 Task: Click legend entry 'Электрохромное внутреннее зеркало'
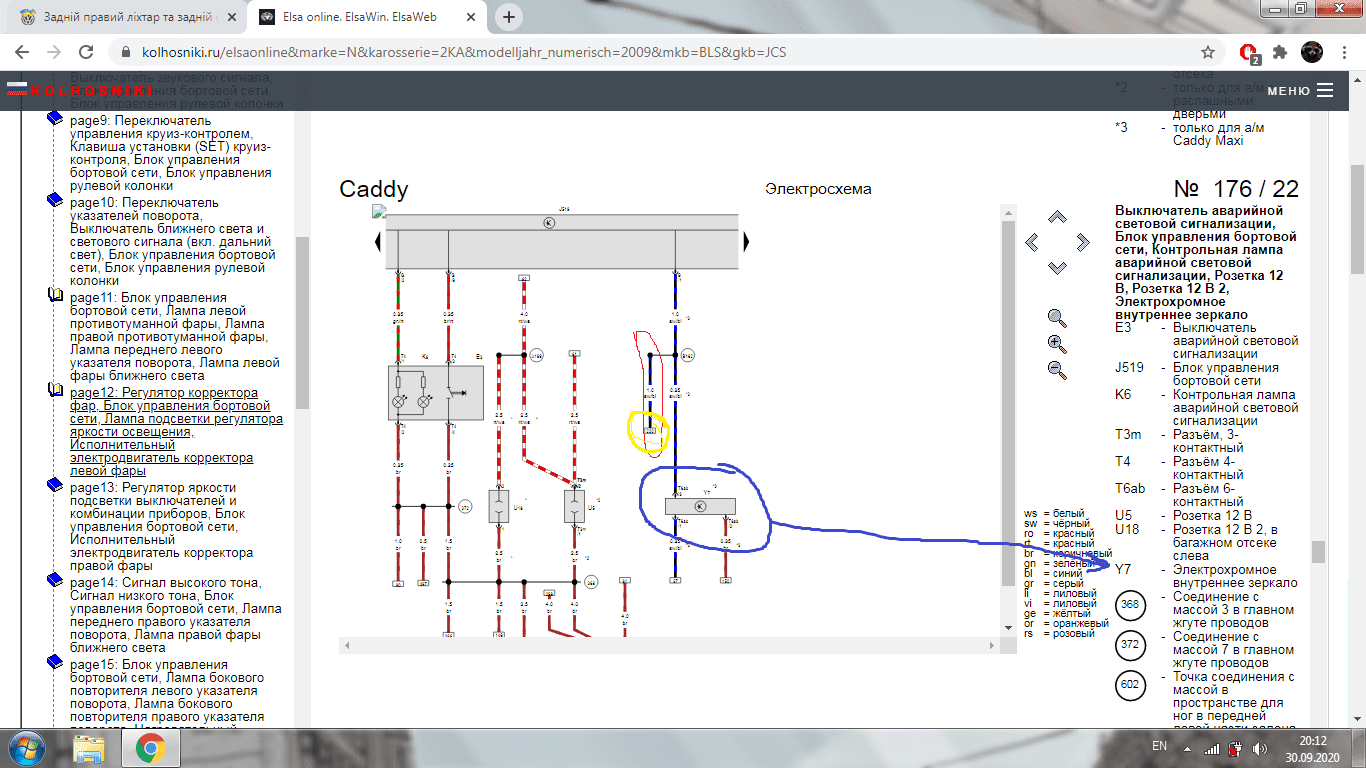1234,576
